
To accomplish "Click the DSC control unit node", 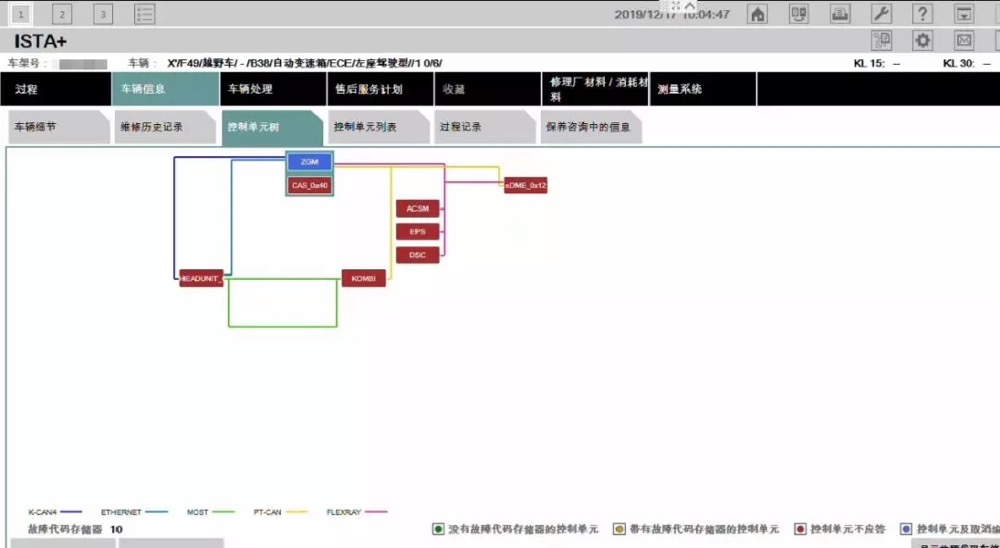I will point(418,255).
